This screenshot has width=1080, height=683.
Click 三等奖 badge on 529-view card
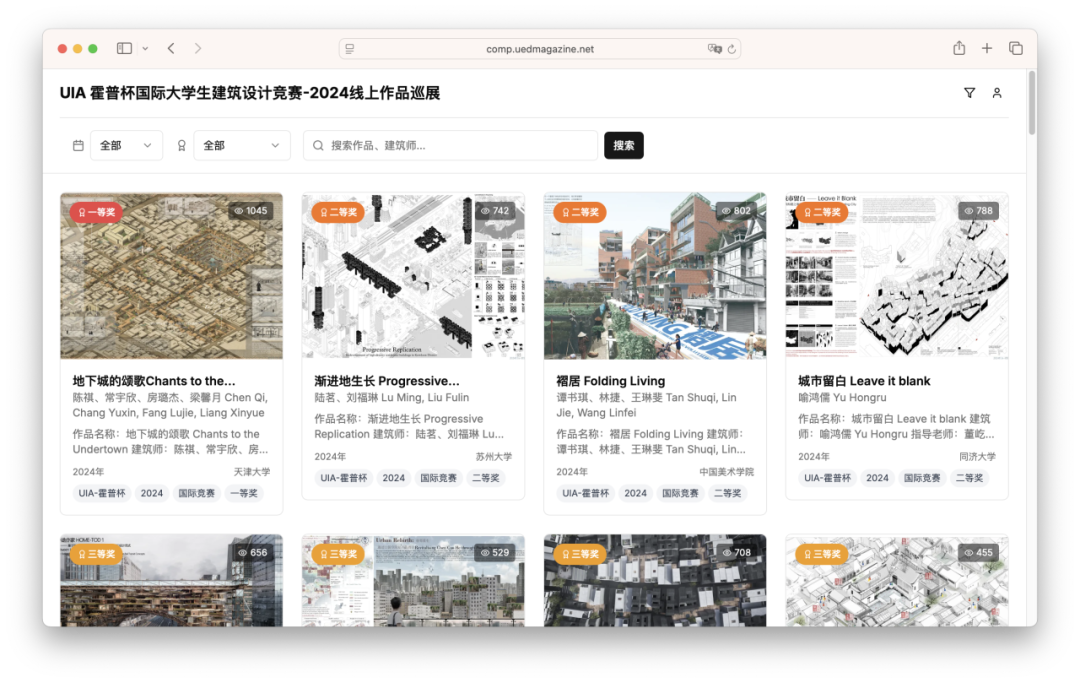coord(338,554)
